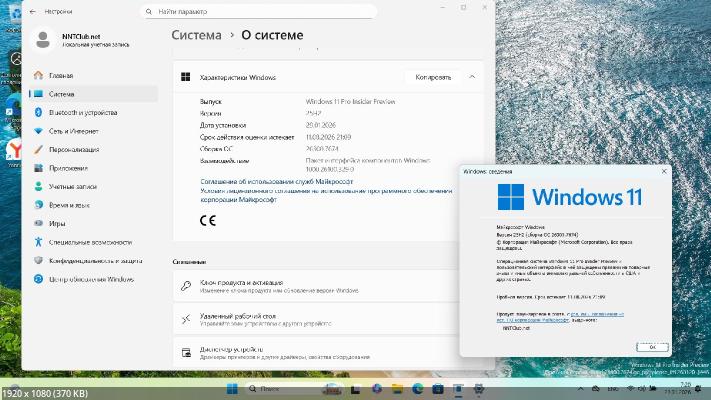
Task: Open the Главная page in the sidebar
Action: point(61,75)
